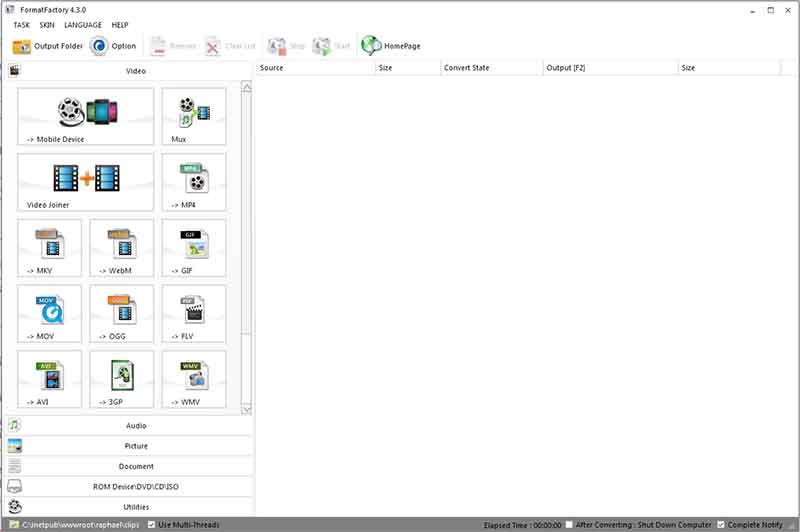
Task: Expand the ROM Device\DVD\CD\ISO panel
Action: point(130,487)
